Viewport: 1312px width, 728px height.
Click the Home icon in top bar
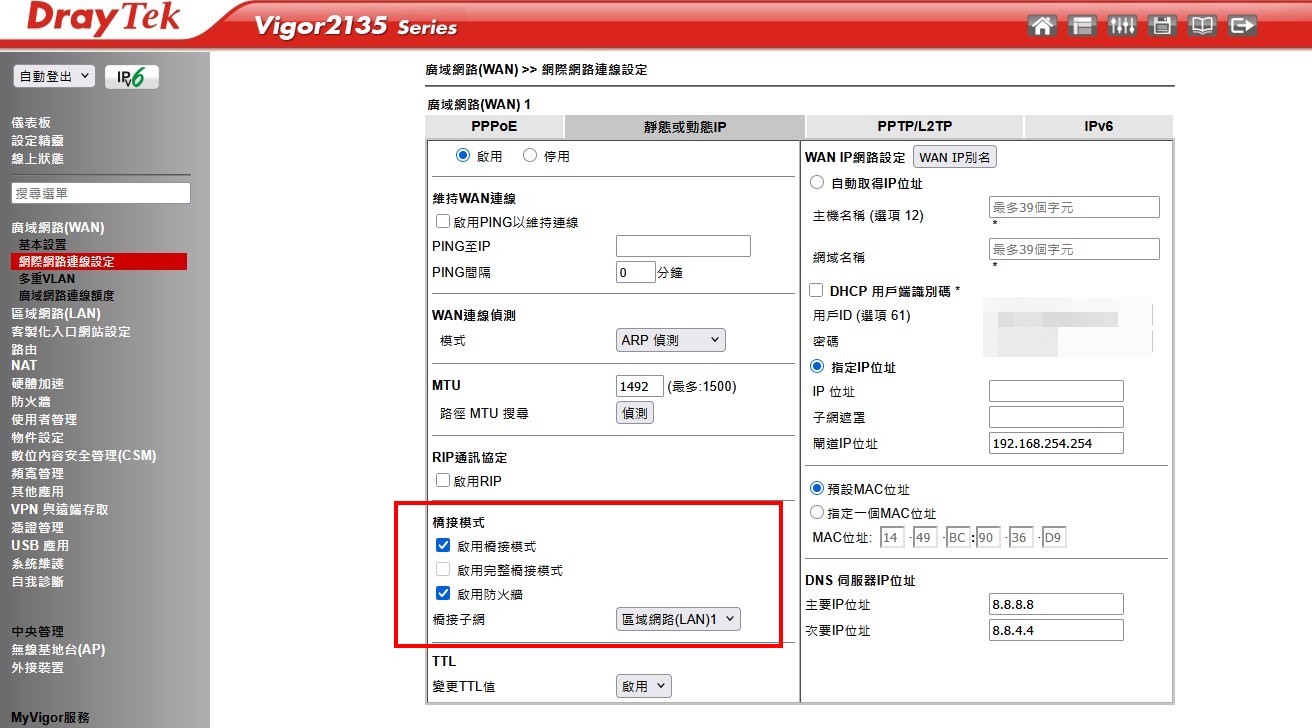click(1042, 26)
